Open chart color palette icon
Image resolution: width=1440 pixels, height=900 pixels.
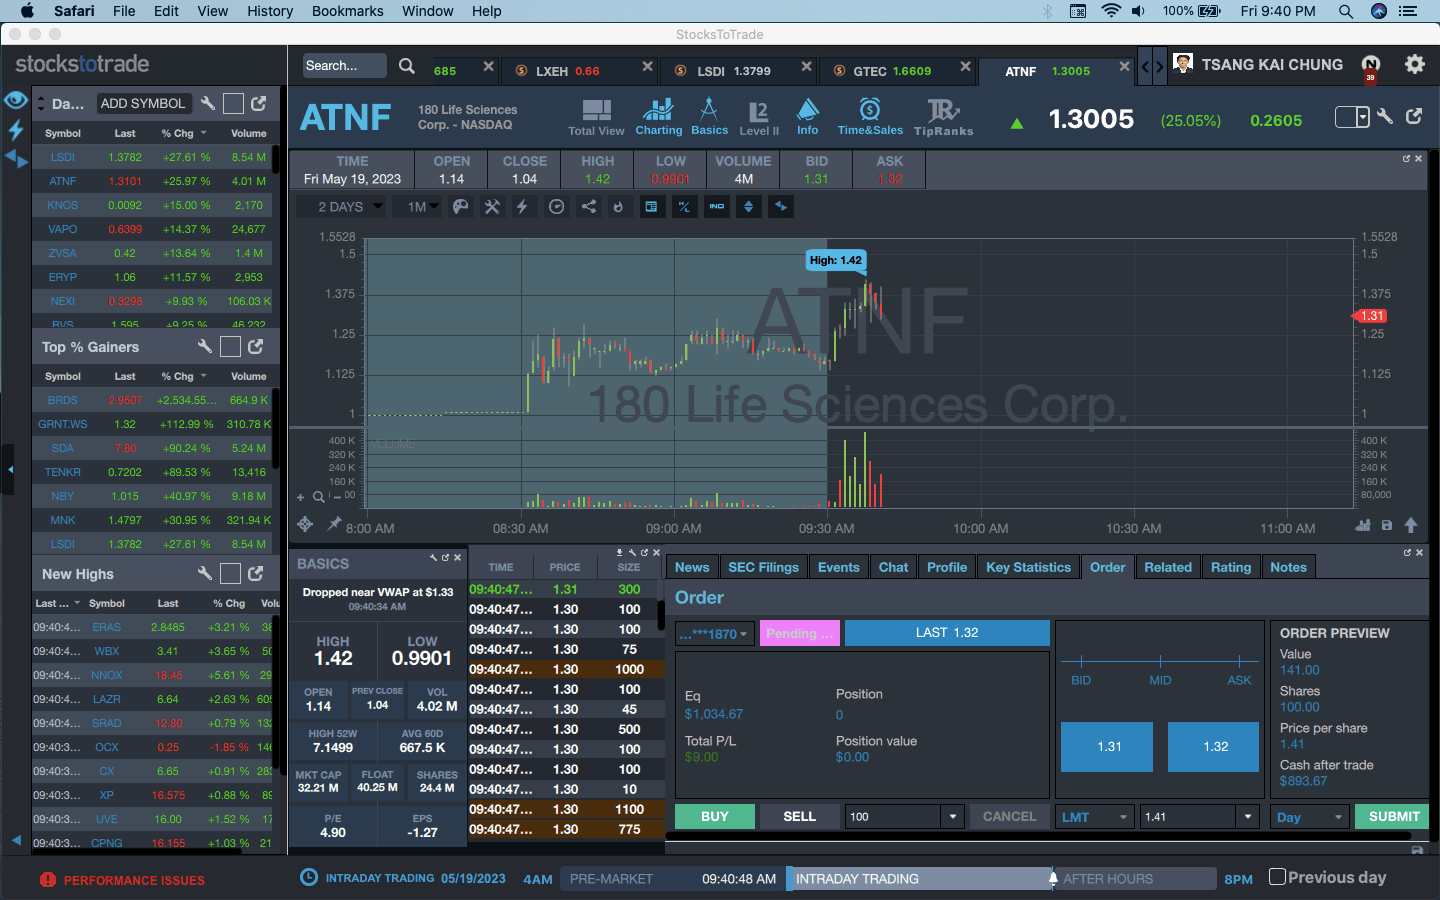(460, 207)
